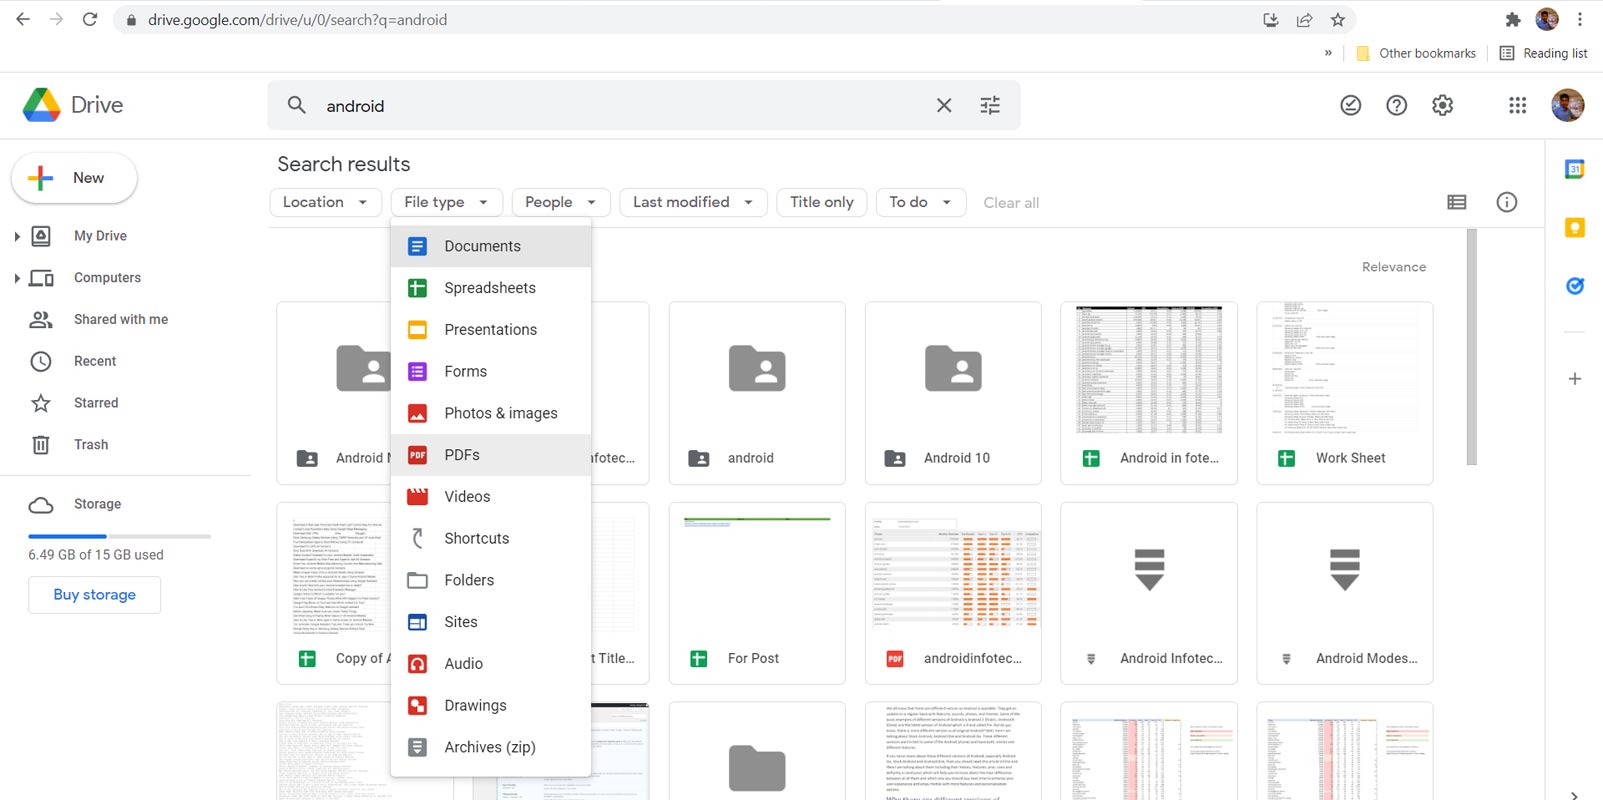Share this page from the address bar

[1304, 20]
